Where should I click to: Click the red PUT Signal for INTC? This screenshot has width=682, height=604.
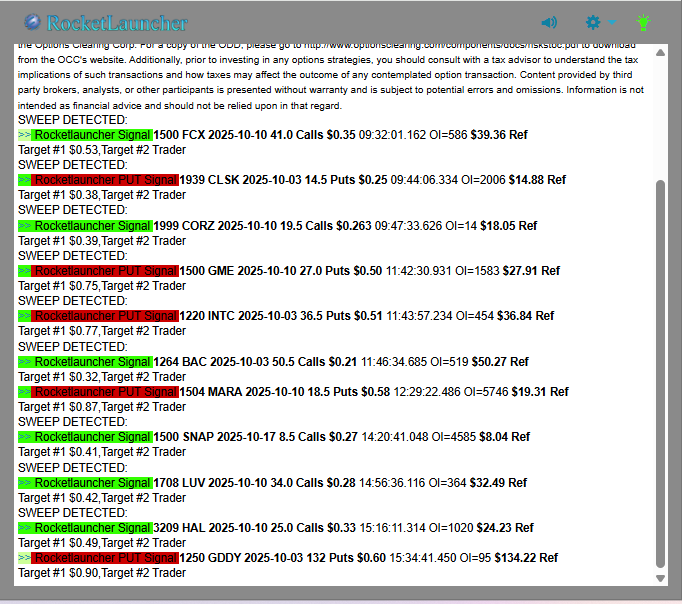tap(98, 316)
